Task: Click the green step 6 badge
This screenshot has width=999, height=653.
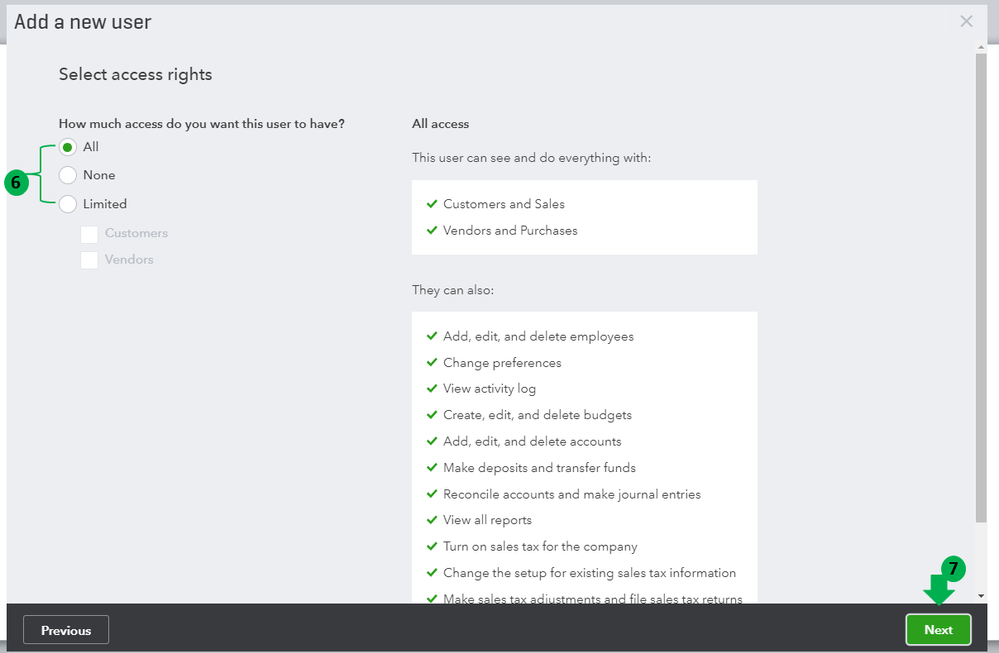Action: (x=15, y=182)
